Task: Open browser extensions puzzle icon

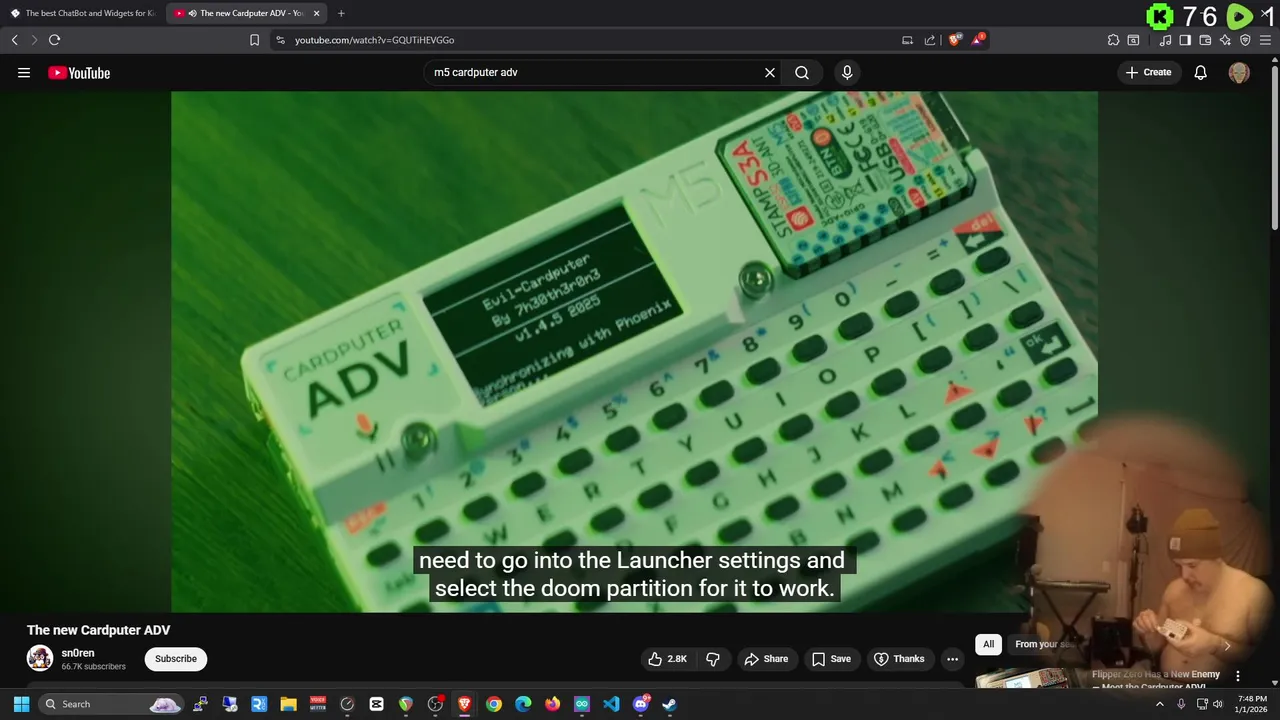Action: (x=1113, y=40)
